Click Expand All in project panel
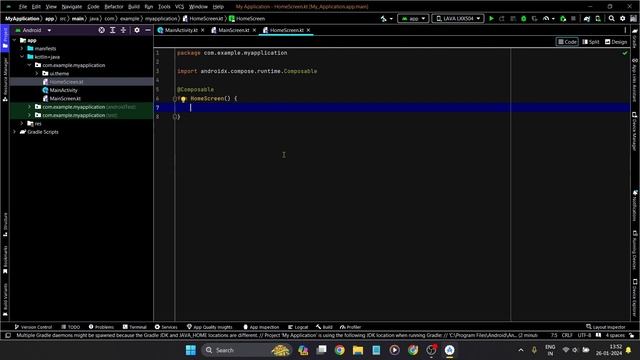The image size is (640, 360). [x=112, y=30]
